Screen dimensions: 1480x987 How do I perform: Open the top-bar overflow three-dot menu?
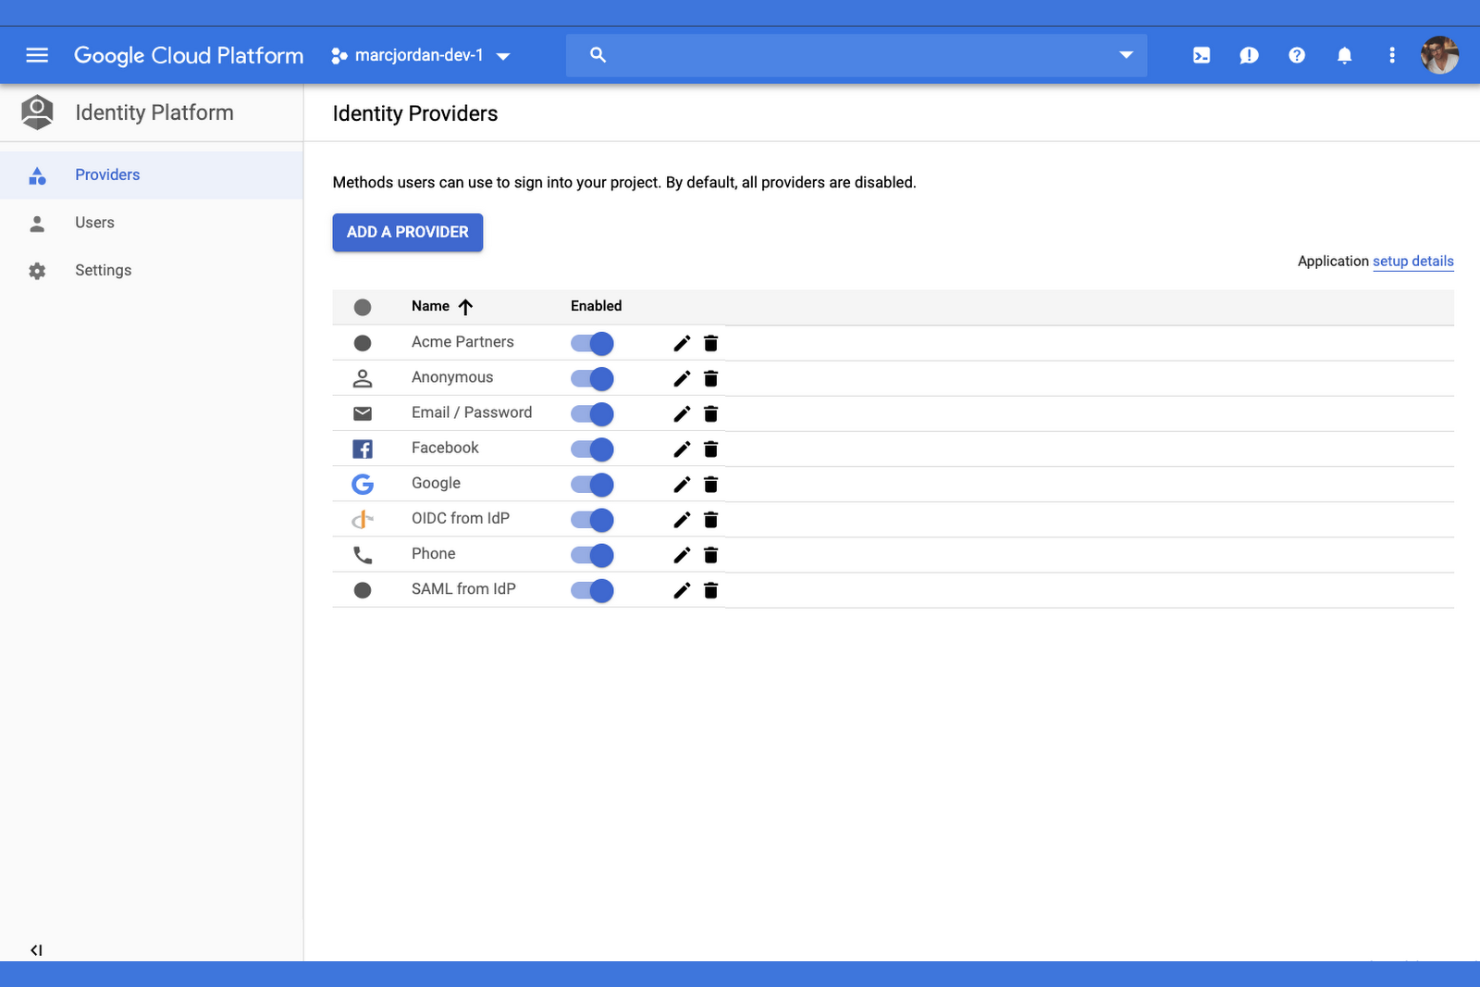[1392, 55]
